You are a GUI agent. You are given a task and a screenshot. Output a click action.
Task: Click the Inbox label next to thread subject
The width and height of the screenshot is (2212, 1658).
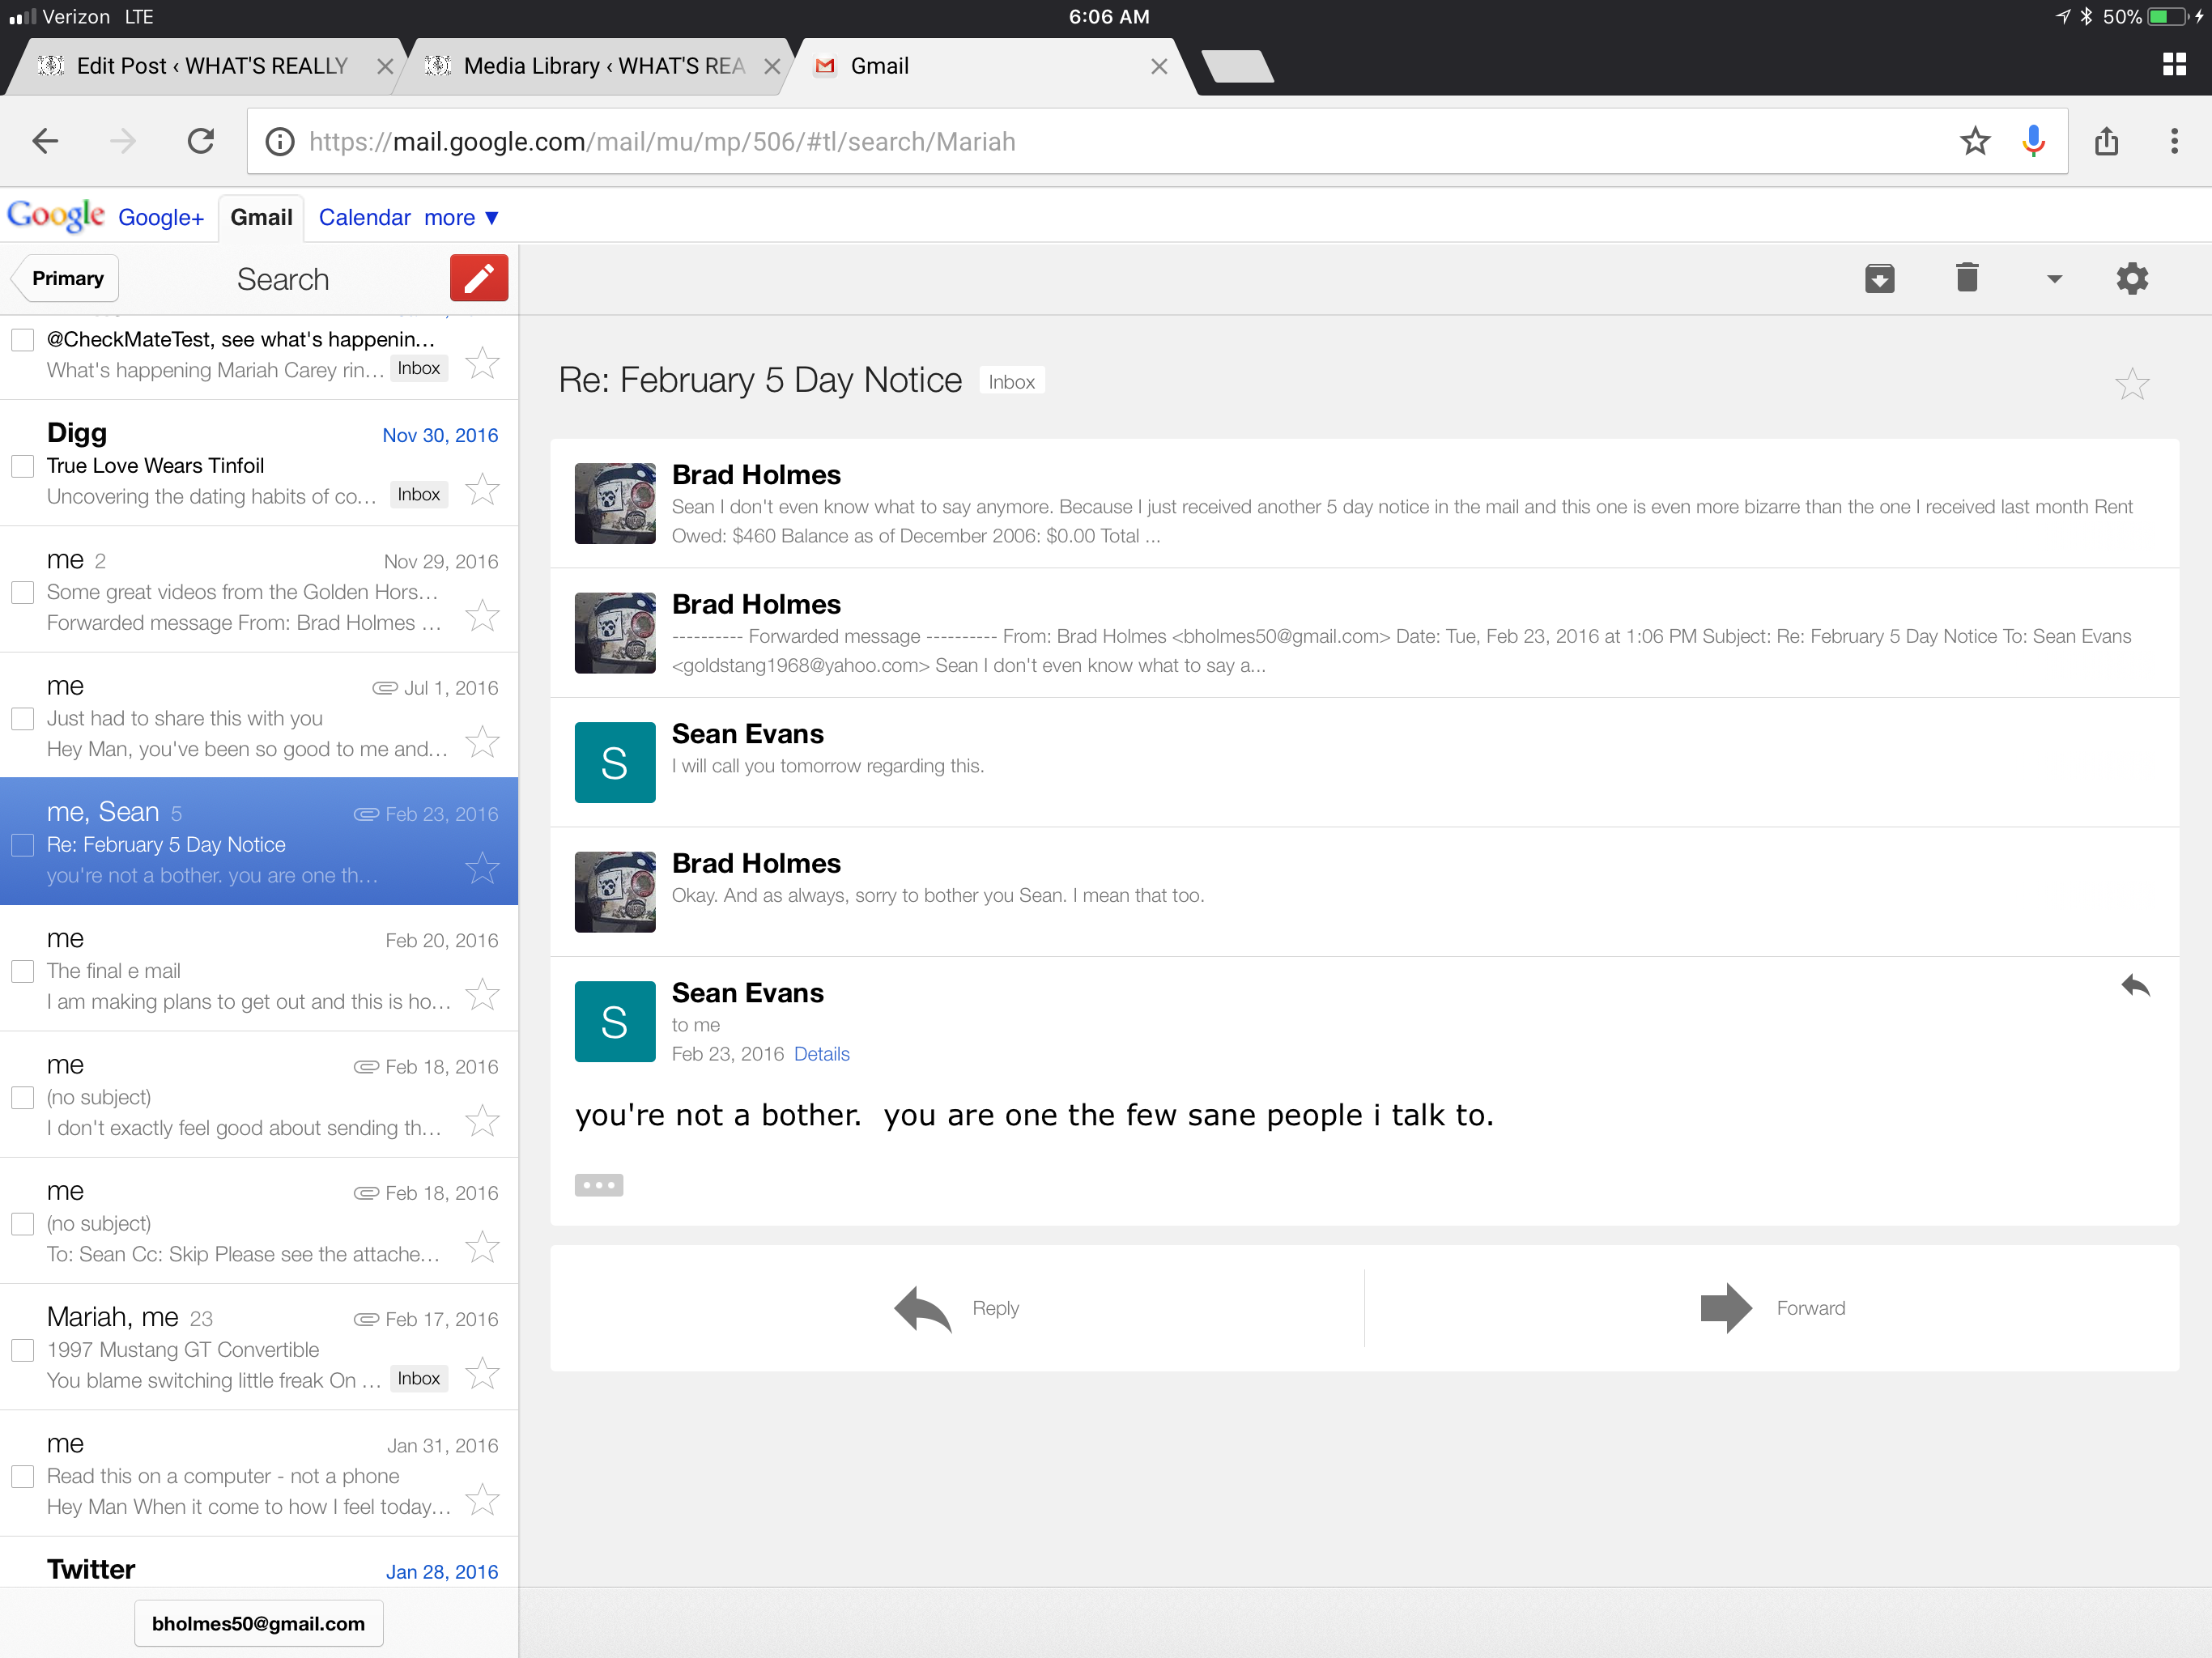pos(1011,382)
